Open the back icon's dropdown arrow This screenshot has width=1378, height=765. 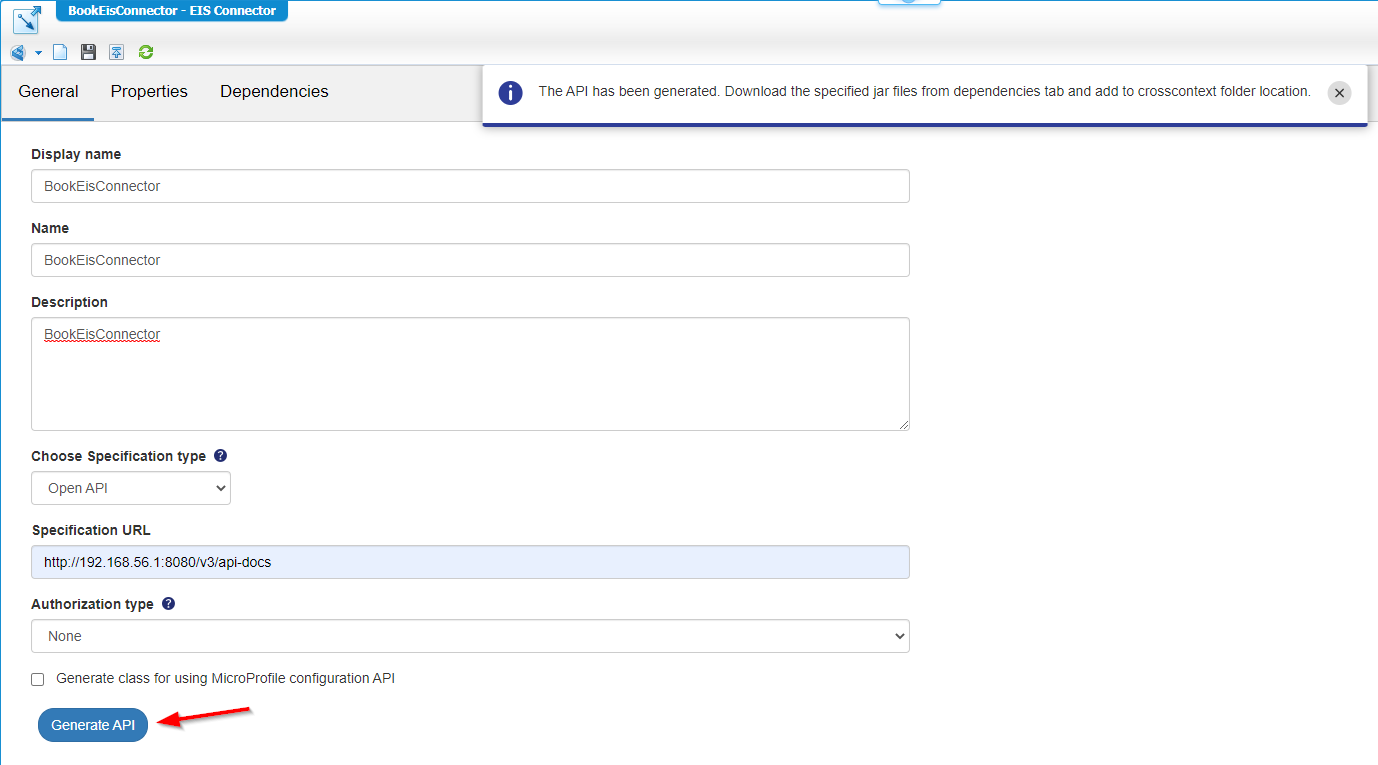click(38, 52)
